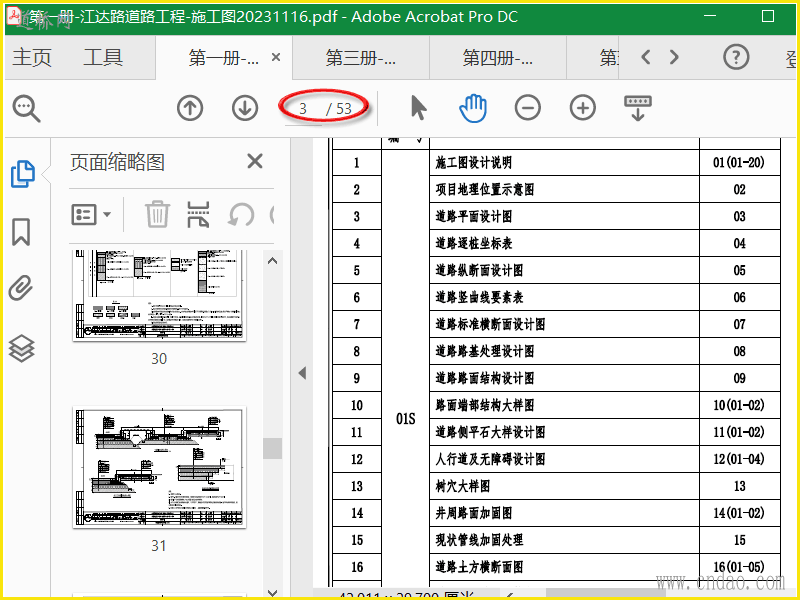
Task: Collapse the navigation pane with triangle handle
Action: tap(302, 373)
